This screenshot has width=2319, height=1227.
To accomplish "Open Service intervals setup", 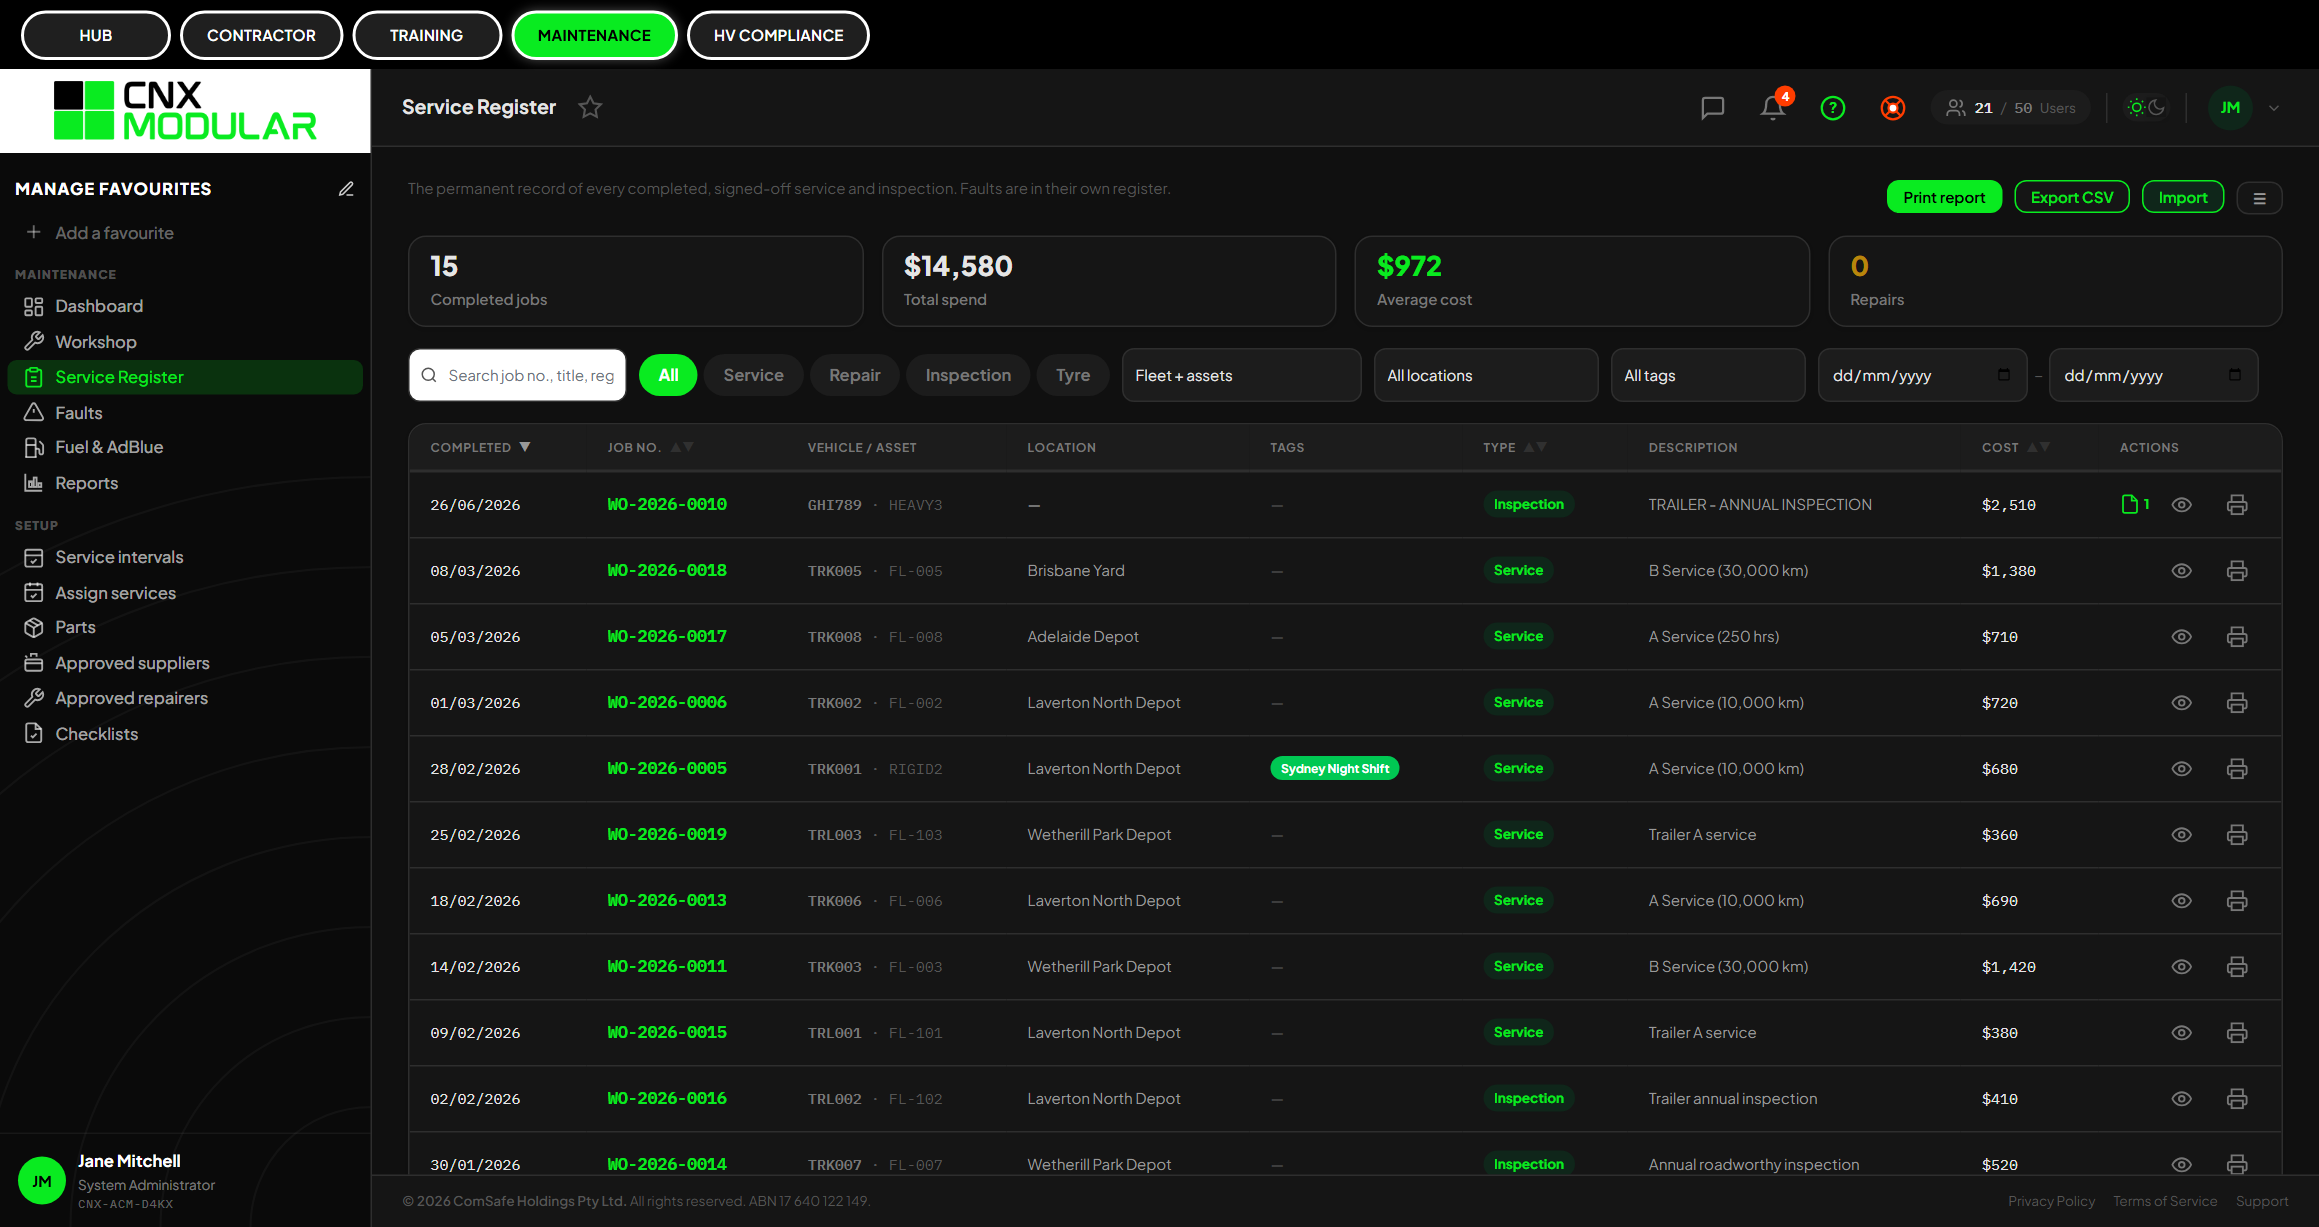I will pos(185,557).
